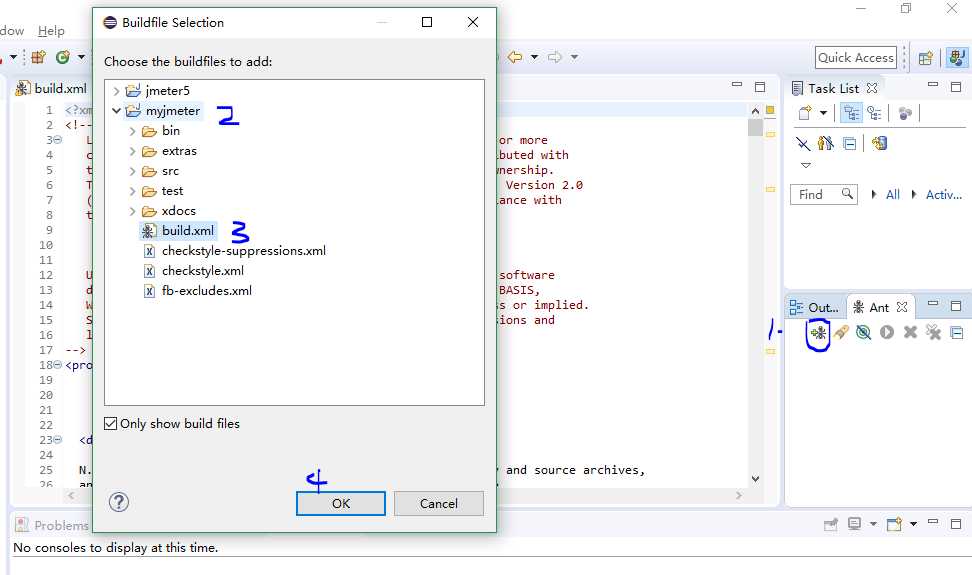Select build.xml in the buildfile tree
Image resolution: width=972 pixels, height=575 pixels.
coord(187,231)
